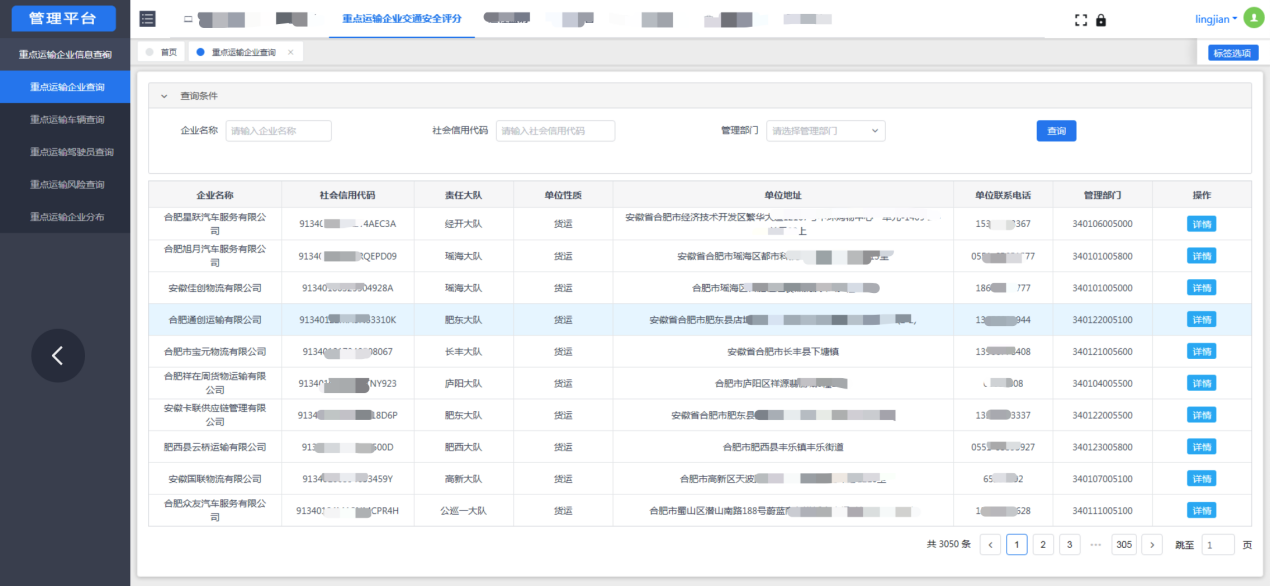This screenshot has width=1270, height=586.
Task: Click the 社会信用代码 input field
Action: pyautogui.click(x=555, y=131)
